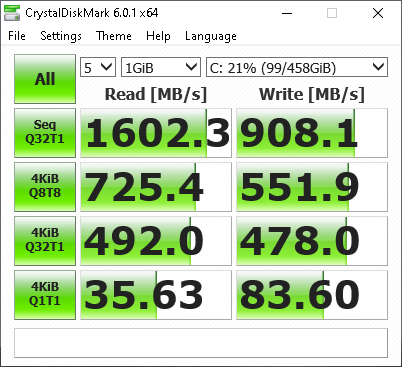The image size is (402, 367).
Task: Click the 4KiB Q32T1 write result 478.0
Action: point(312,241)
